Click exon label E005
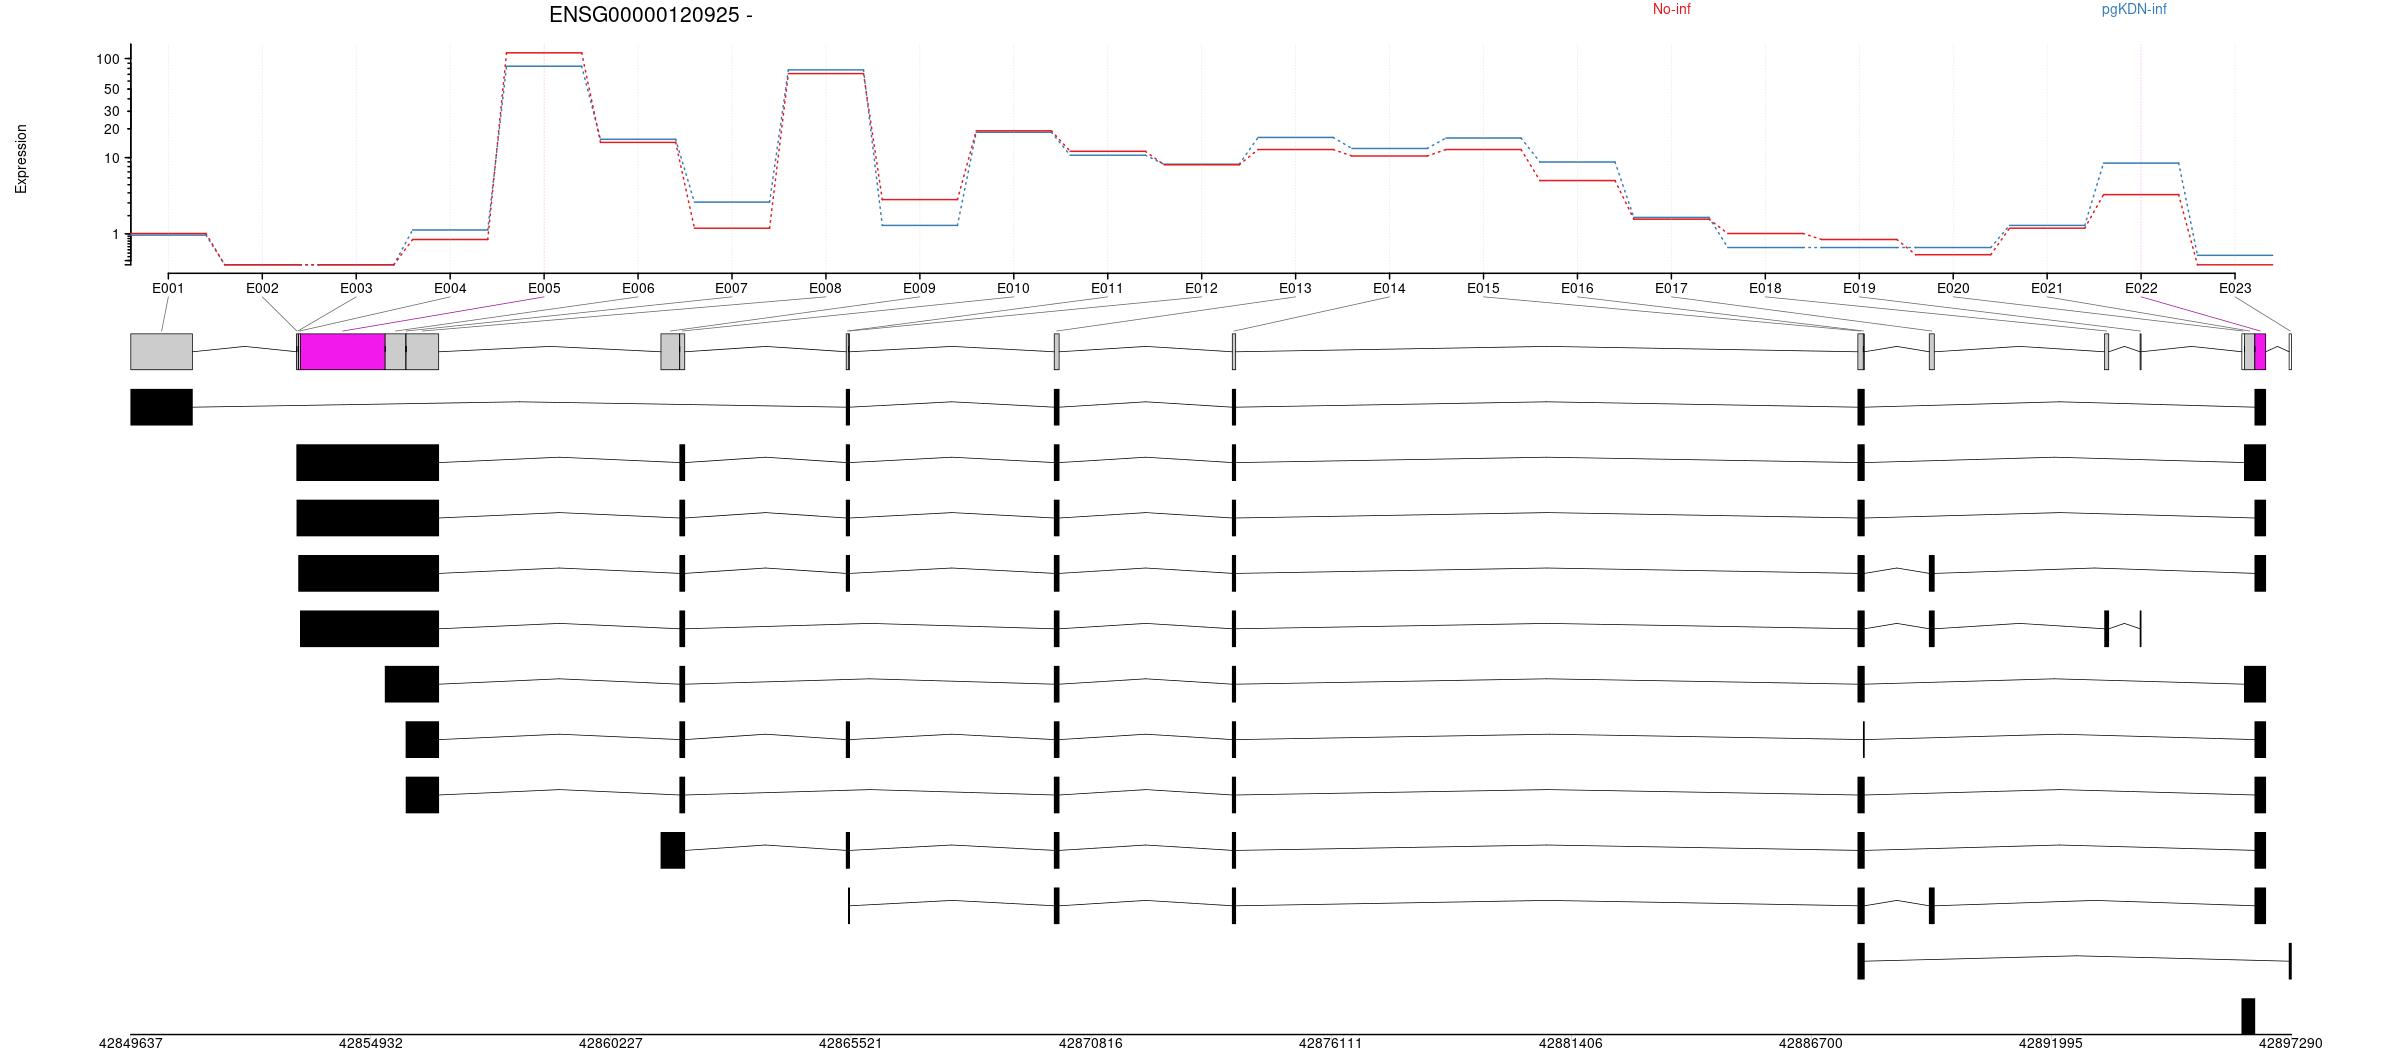2400x1060 pixels. (544, 288)
